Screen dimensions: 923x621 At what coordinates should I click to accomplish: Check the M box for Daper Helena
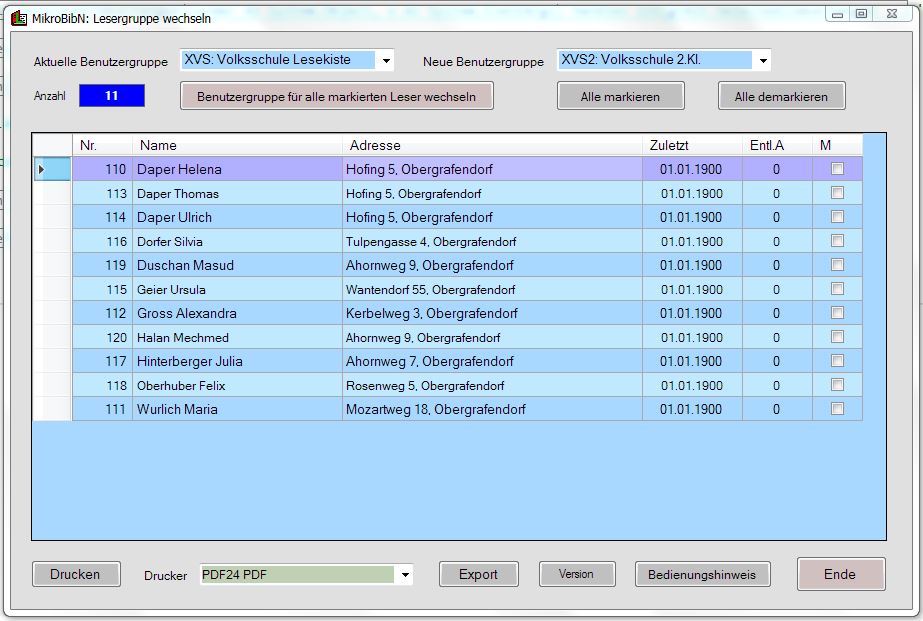837,169
